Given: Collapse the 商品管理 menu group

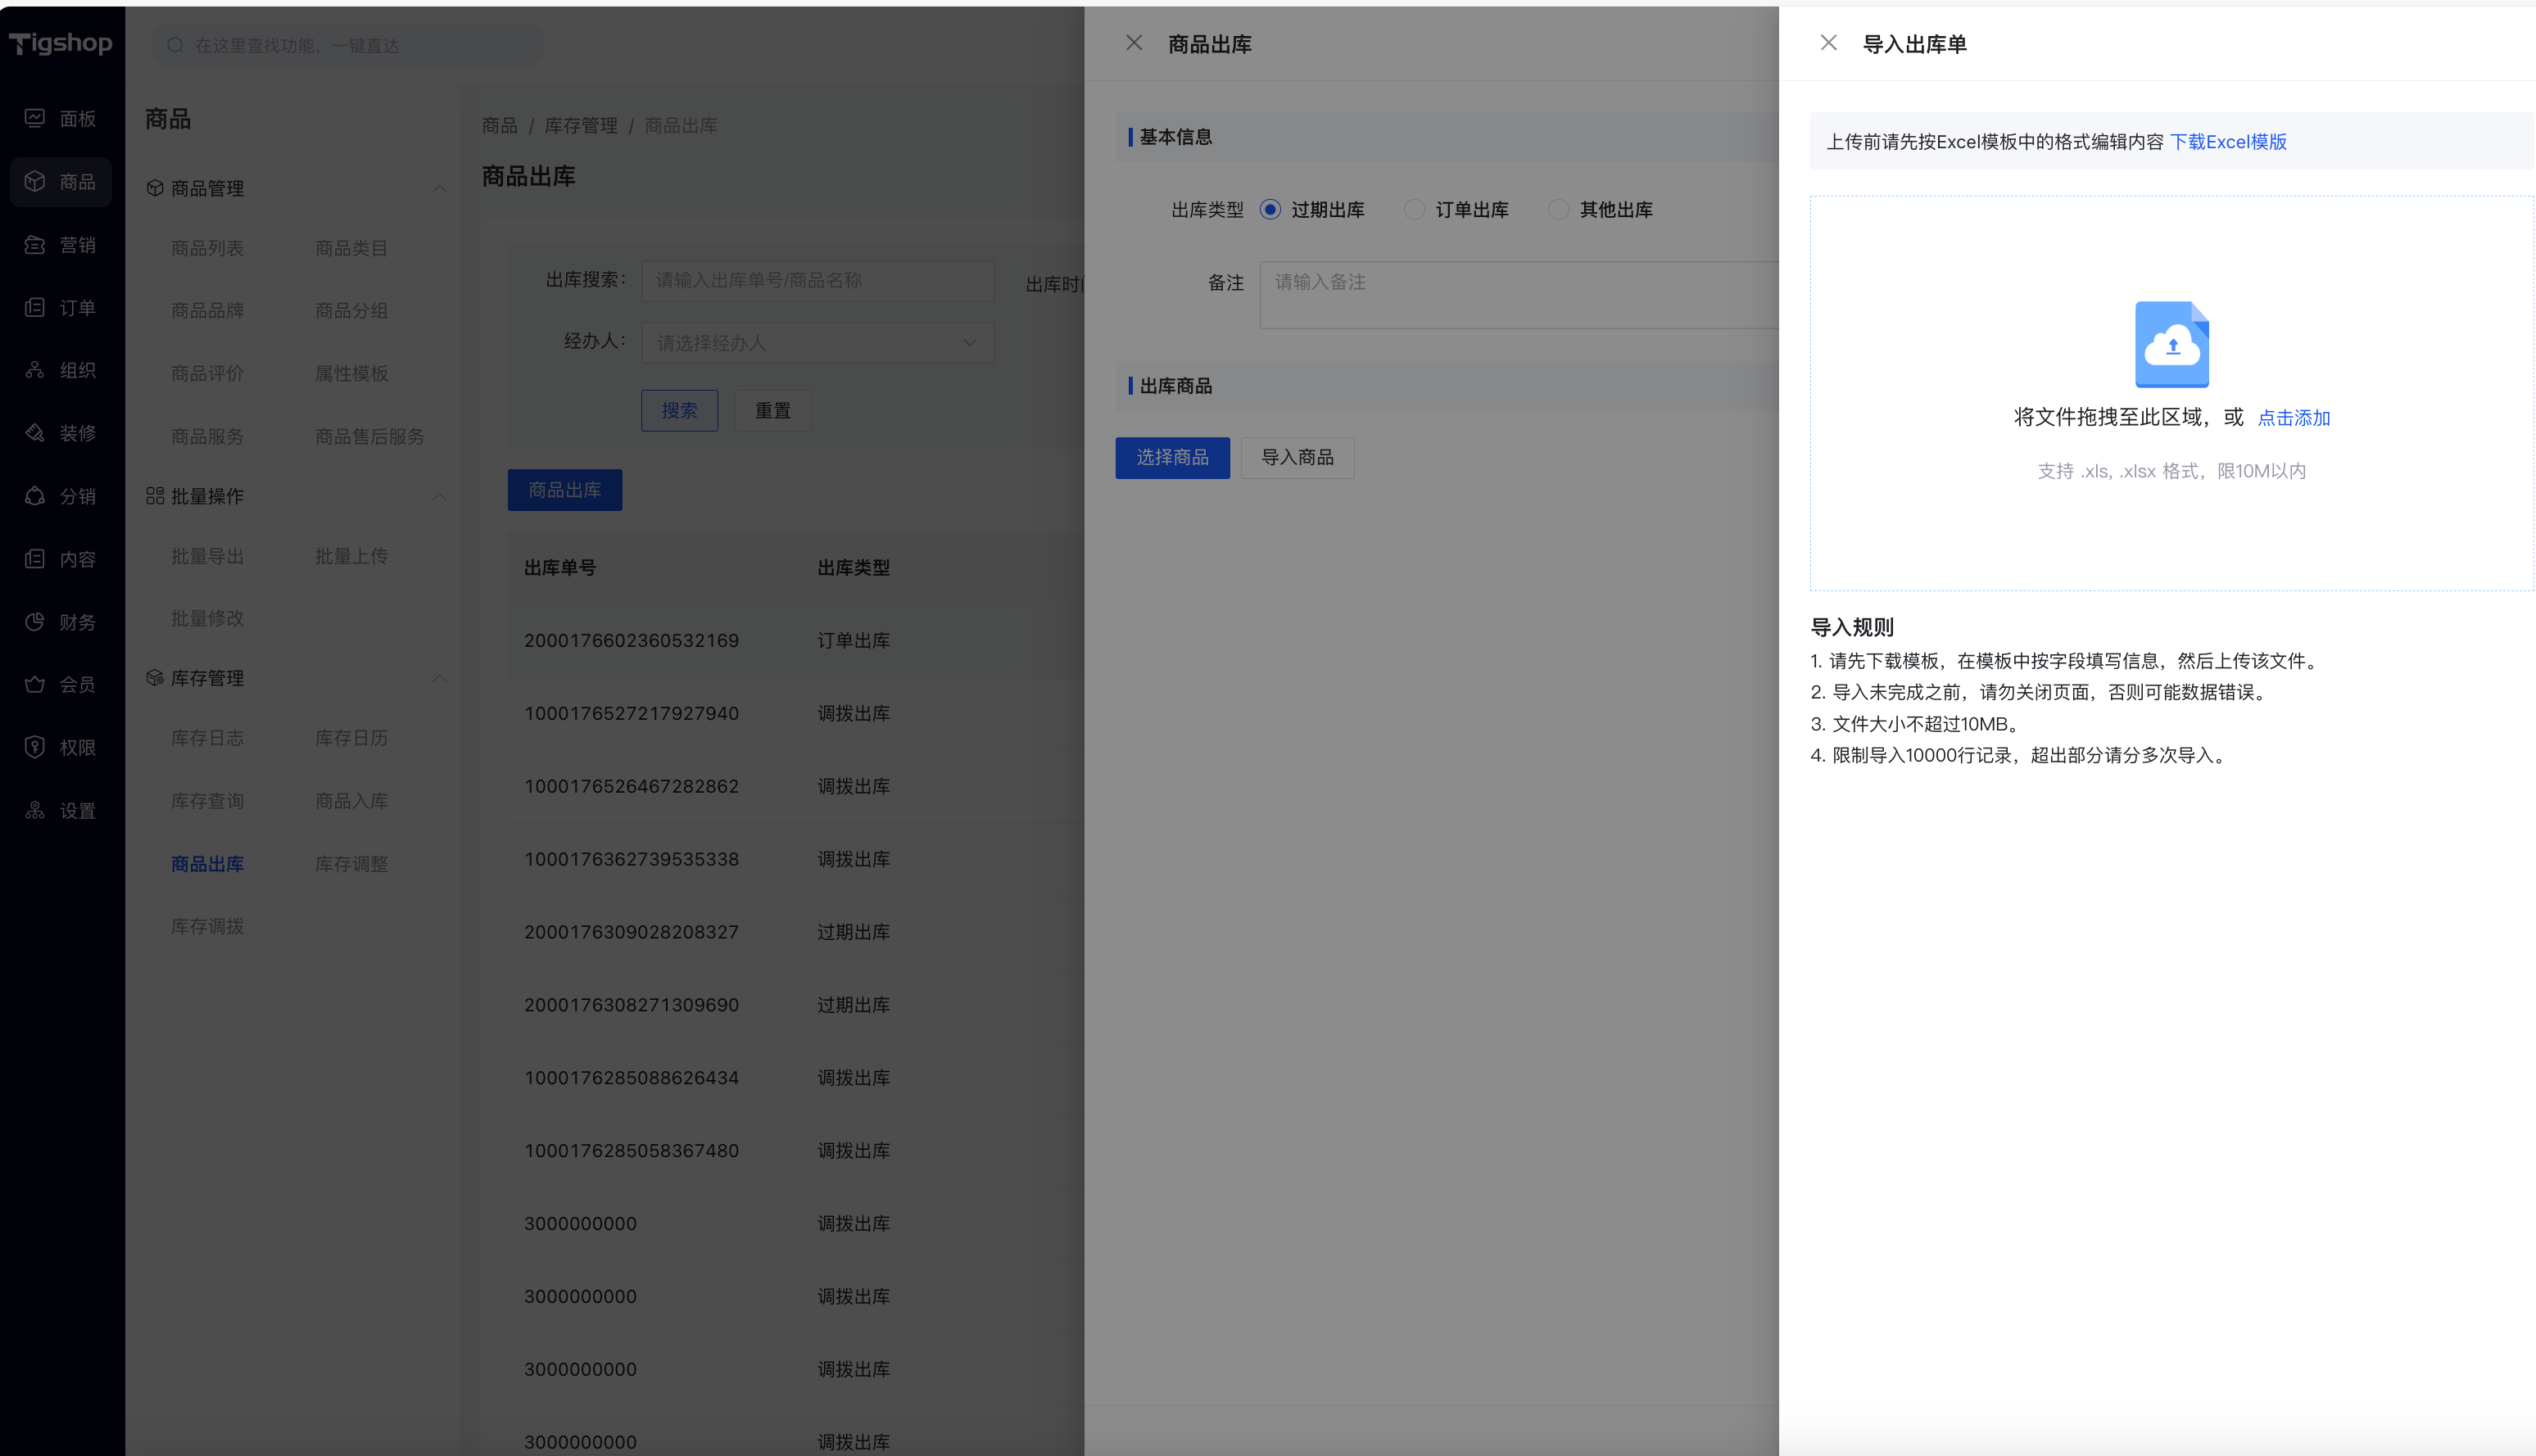Looking at the screenshot, I should [x=439, y=188].
